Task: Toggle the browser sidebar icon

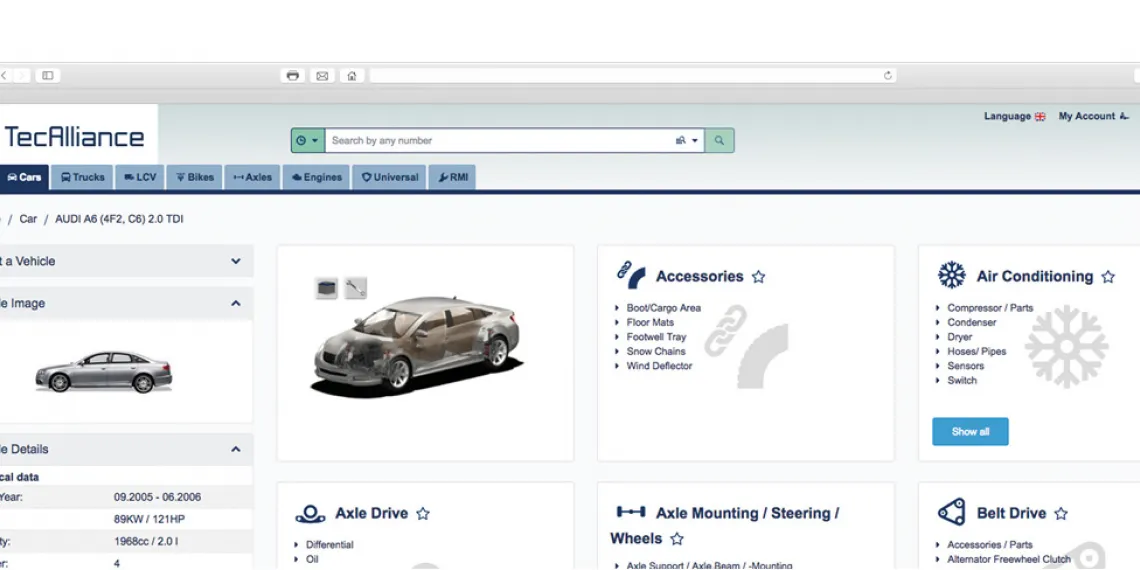Action: [x=47, y=76]
